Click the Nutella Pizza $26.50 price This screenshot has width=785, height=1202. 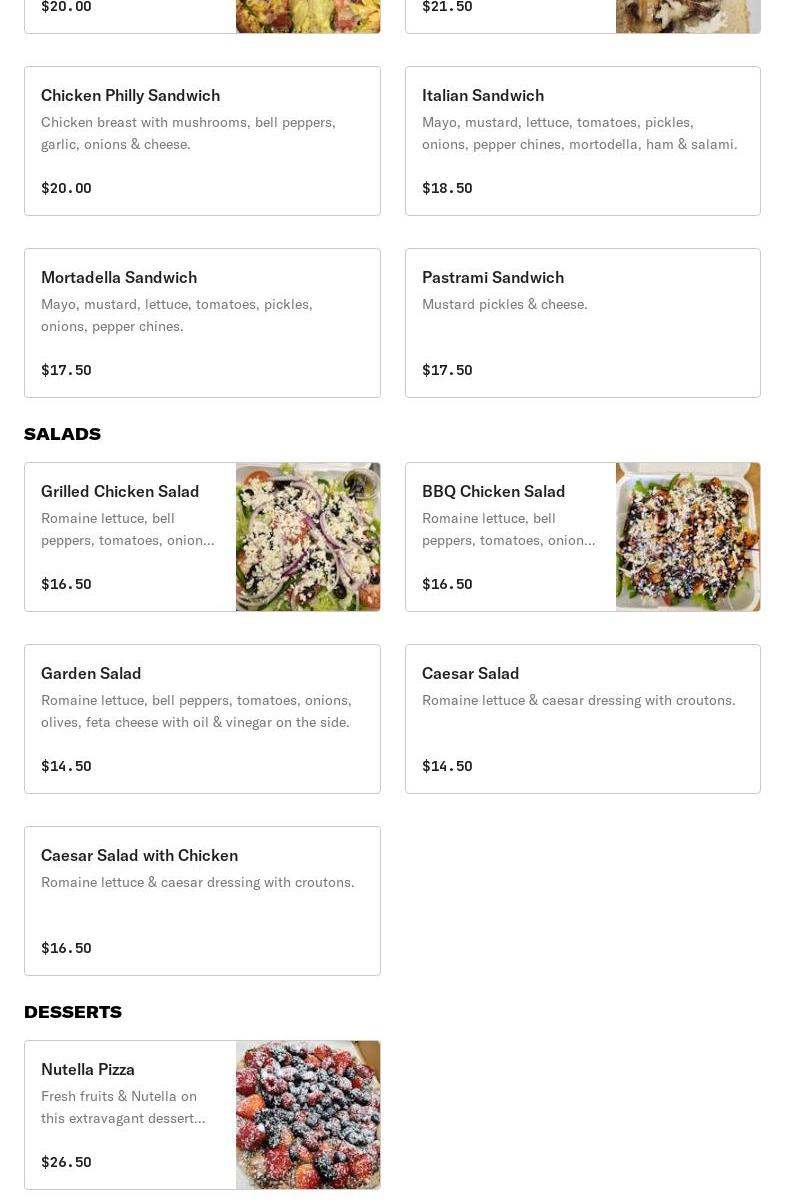click(66, 1162)
